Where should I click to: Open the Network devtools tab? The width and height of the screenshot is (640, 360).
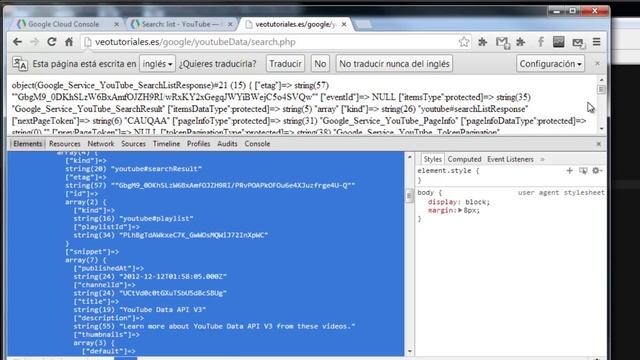(x=101, y=144)
